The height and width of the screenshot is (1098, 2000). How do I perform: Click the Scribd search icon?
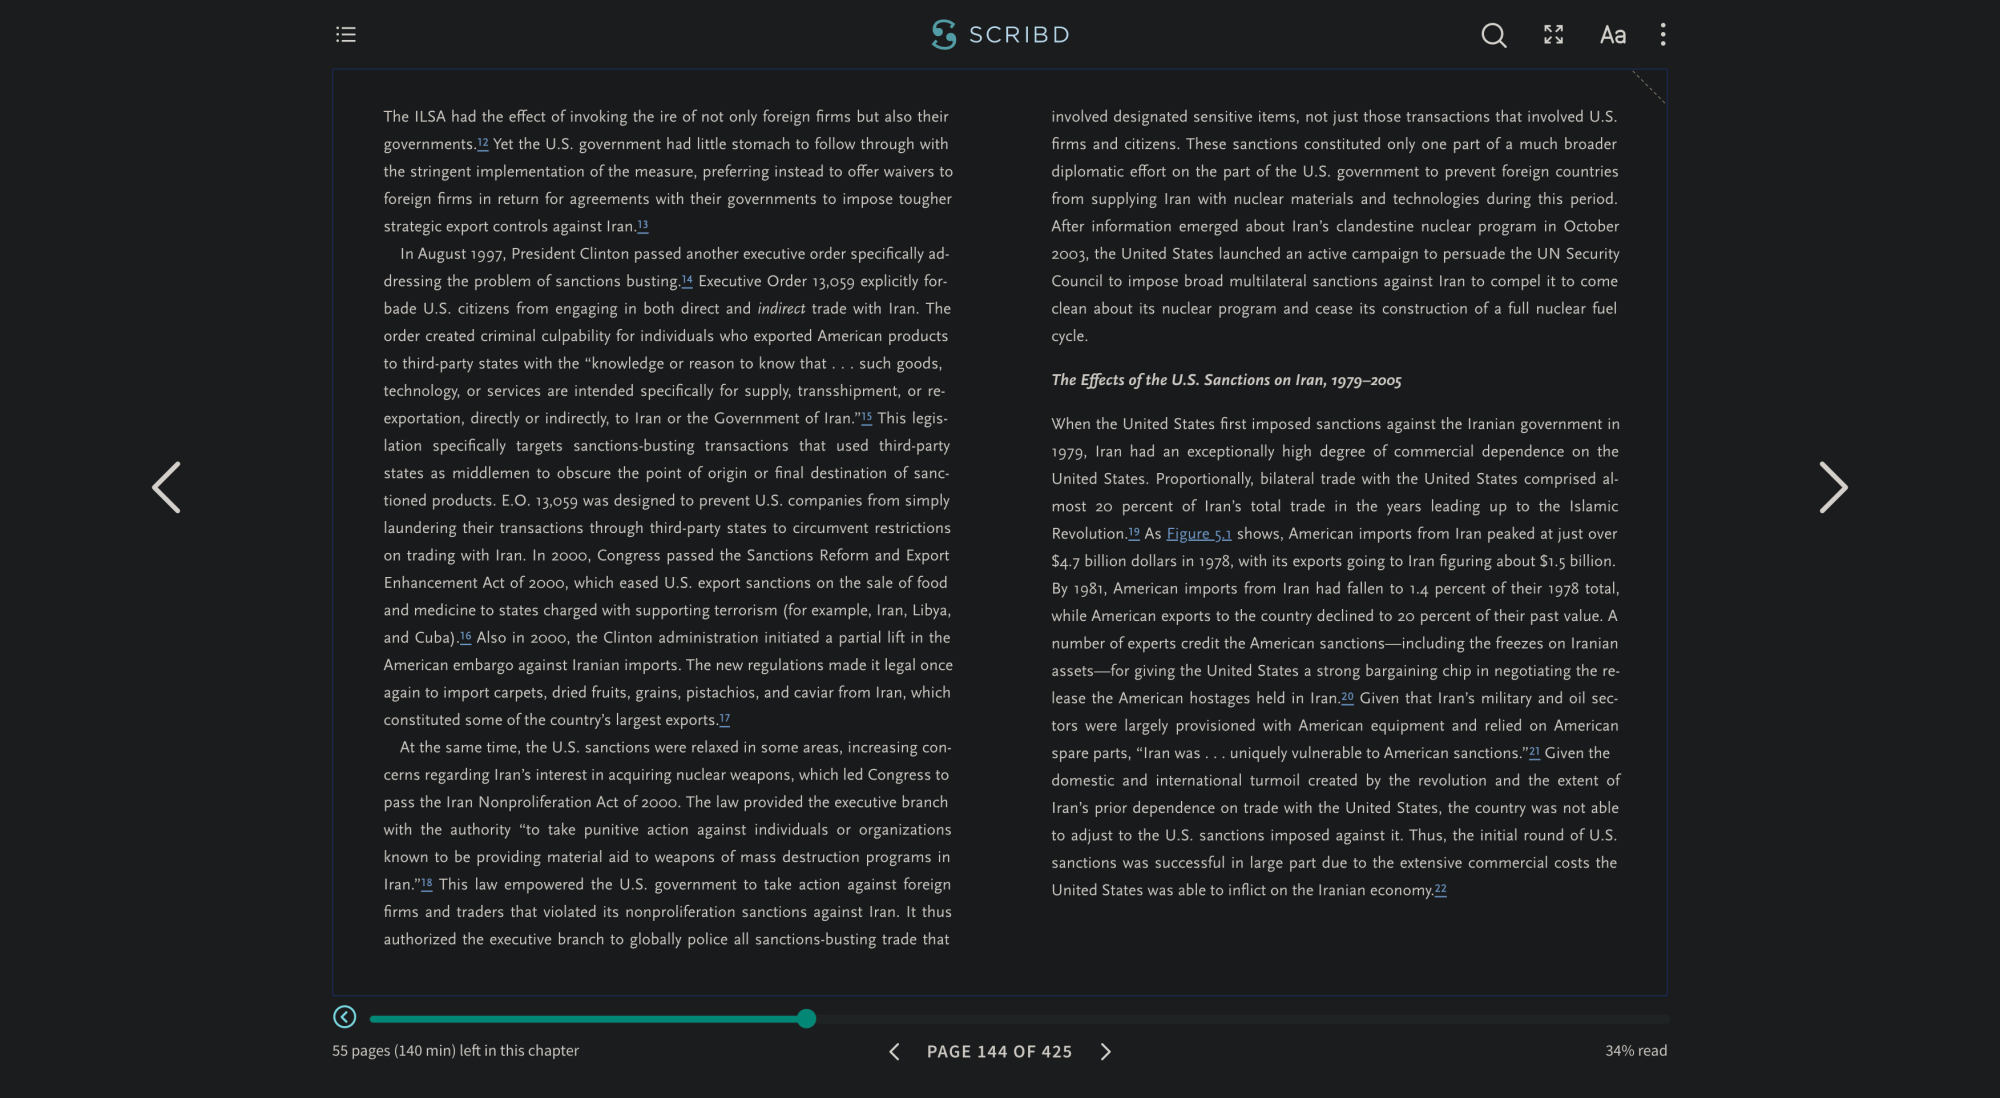[x=1493, y=35]
